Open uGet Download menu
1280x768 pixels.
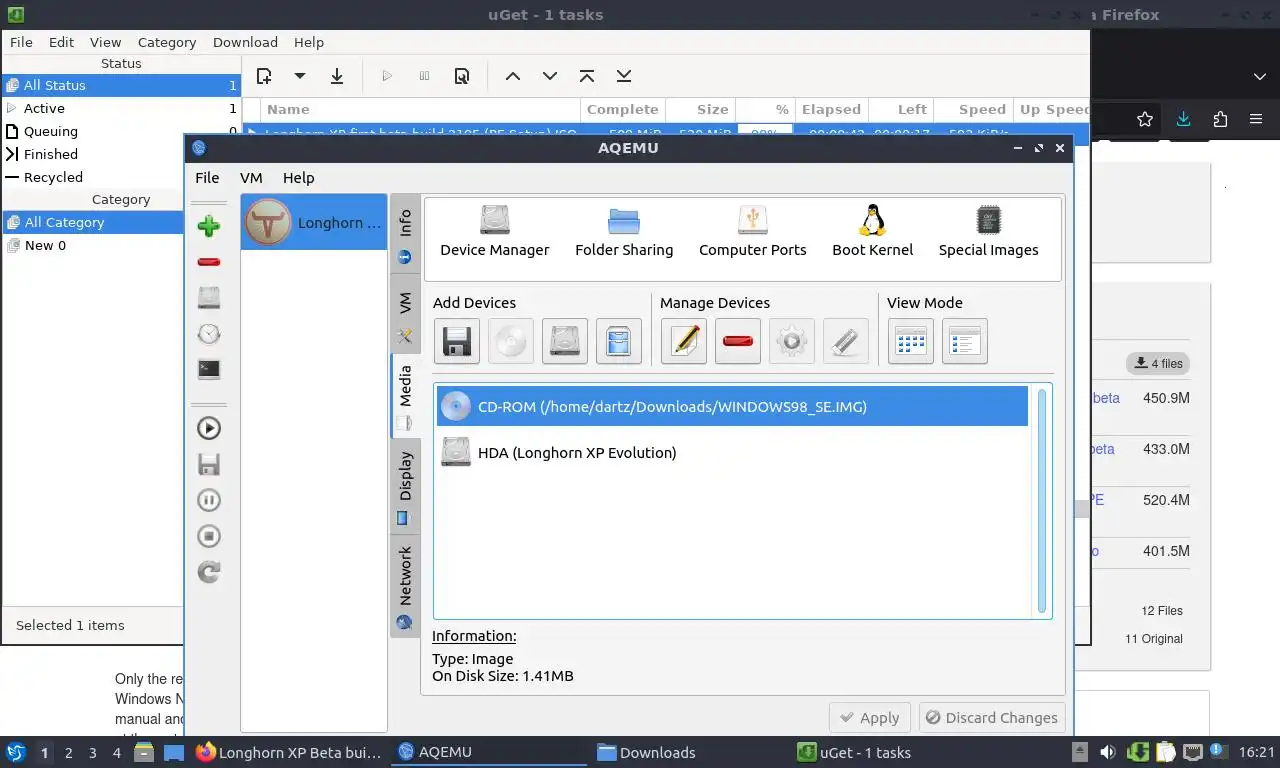tap(245, 42)
